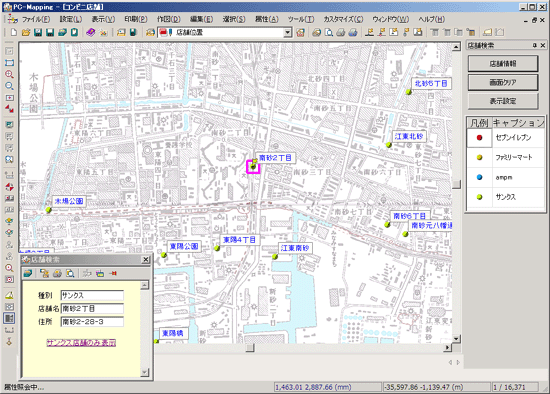Click the 東陽4丁目 store label on map
This screenshot has width=550, height=394.
point(240,240)
